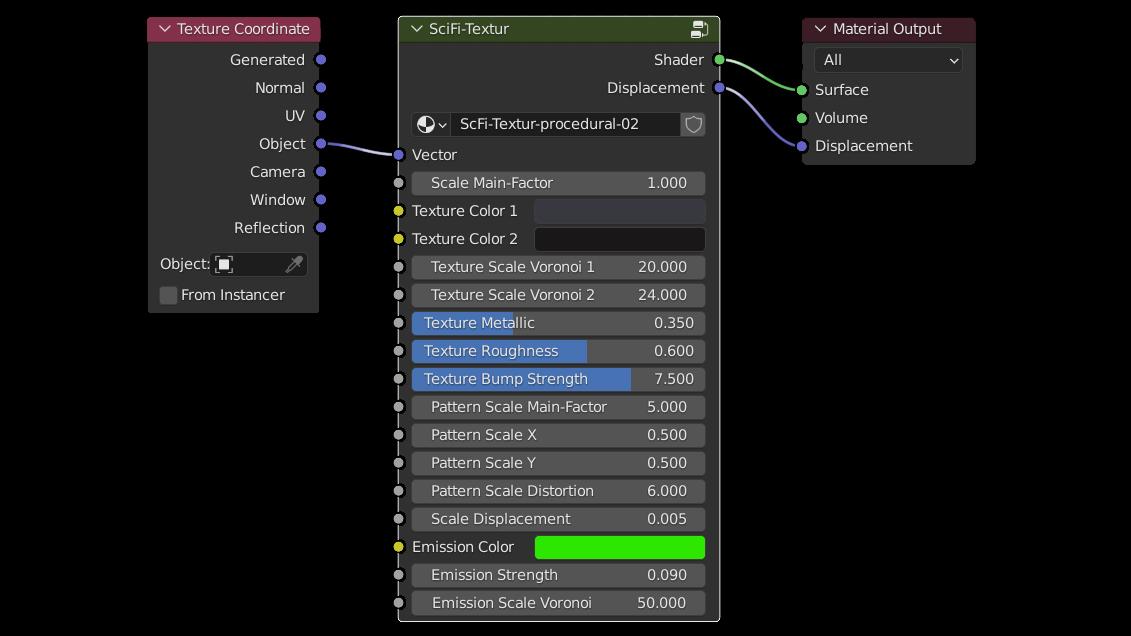Collapse the Material Output node
The width and height of the screenshot is (1131, 636).
point(820,29)
